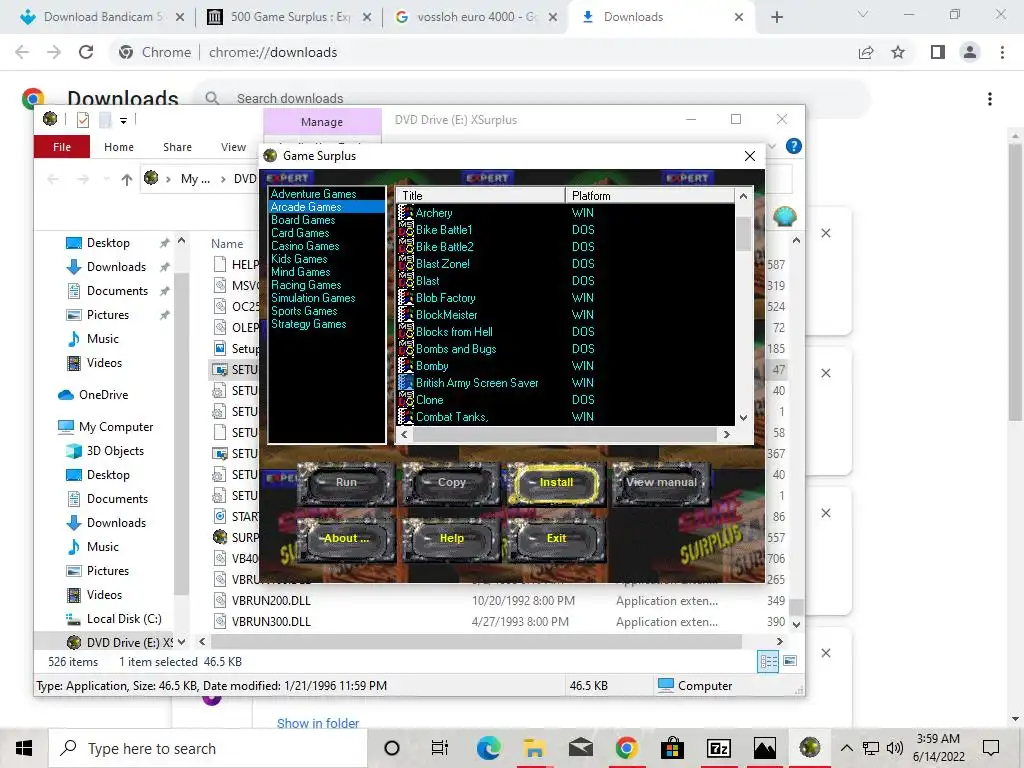
Task: Click Explorer help question mark icon
Action: coord(793,146)
